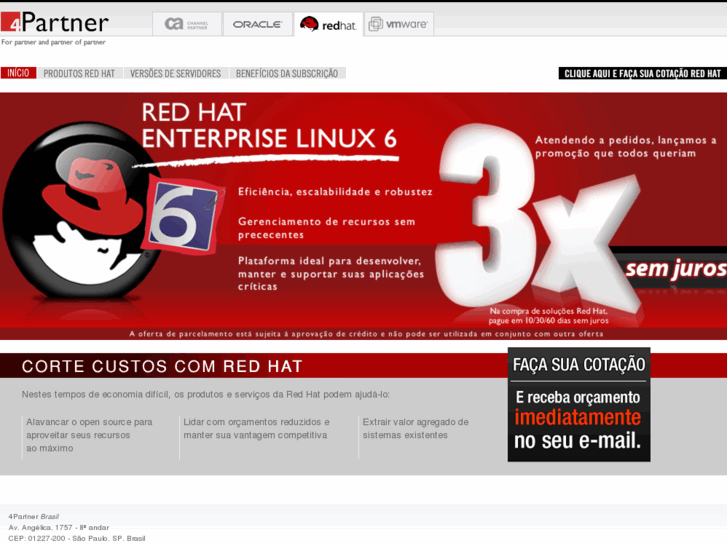The width and height of the screenshot is (727, 545).
Task: Click 'For partner and partner of partner' tagline
Action: tap(53, 42)
